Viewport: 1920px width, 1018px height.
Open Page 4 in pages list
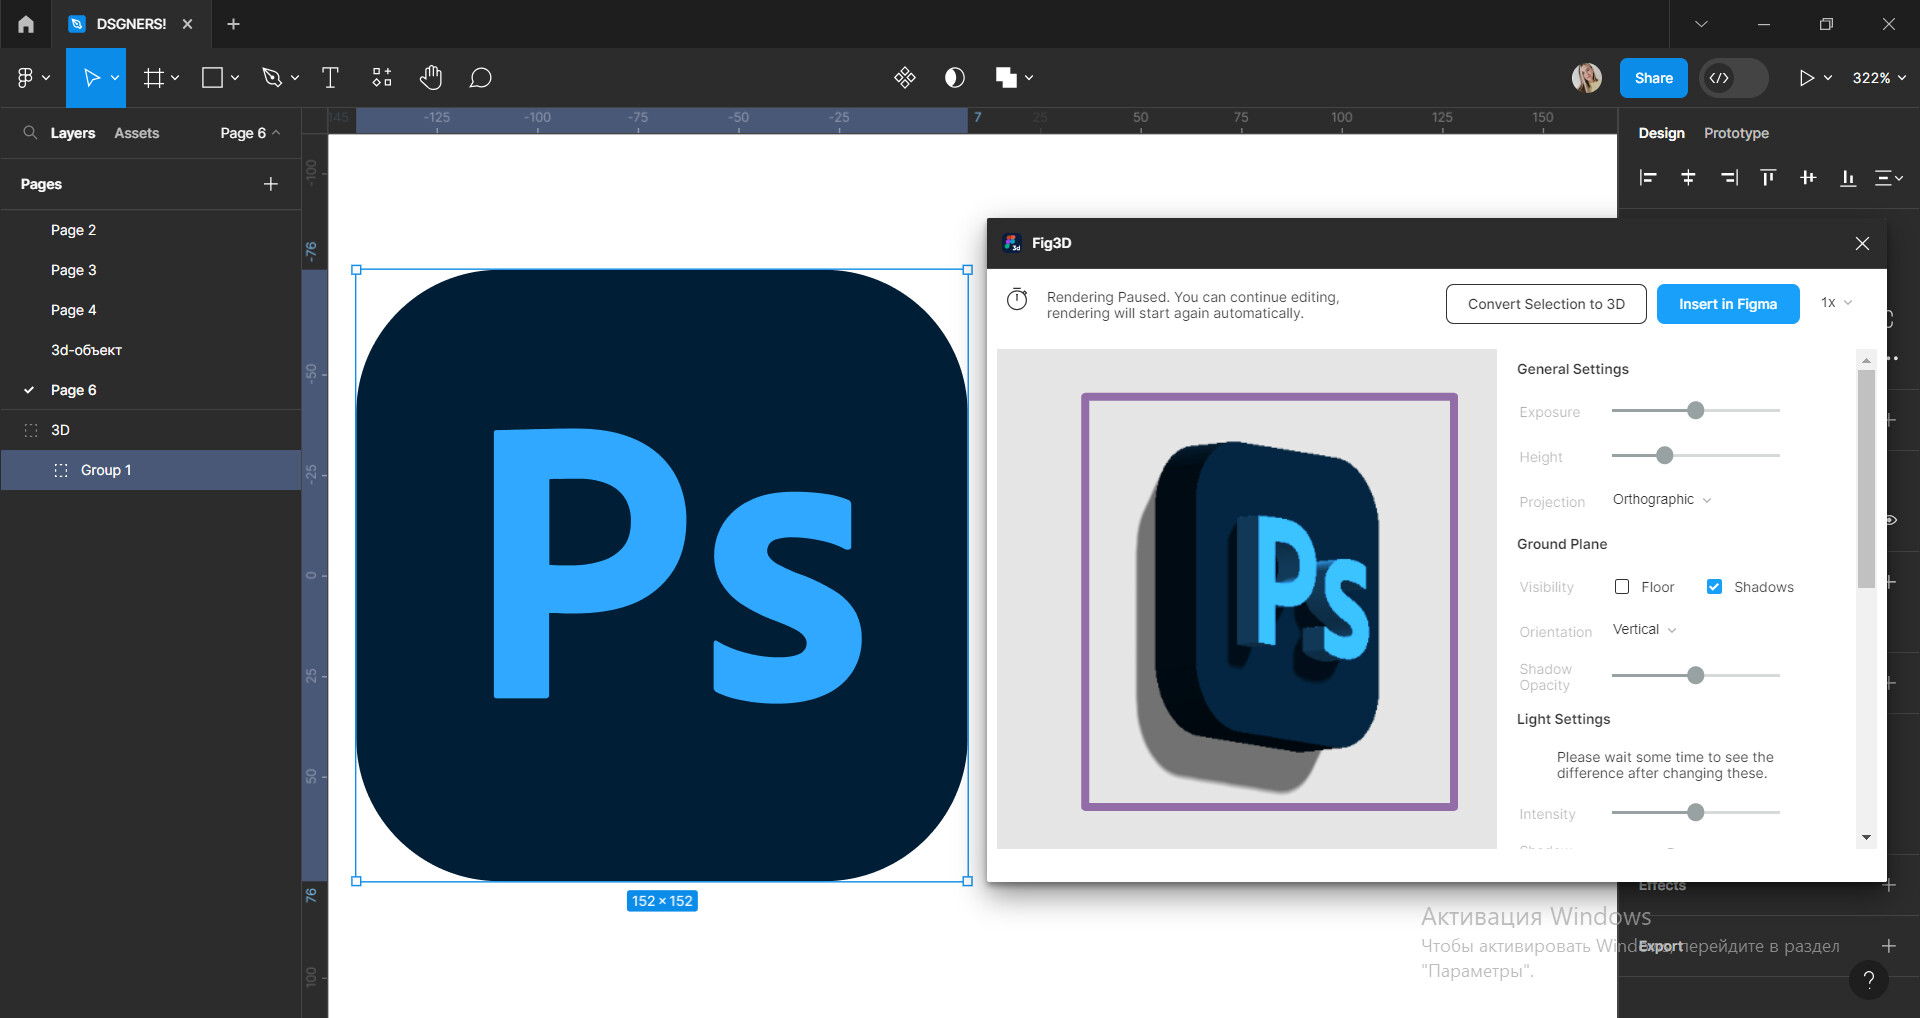click(x=150, y=310)
